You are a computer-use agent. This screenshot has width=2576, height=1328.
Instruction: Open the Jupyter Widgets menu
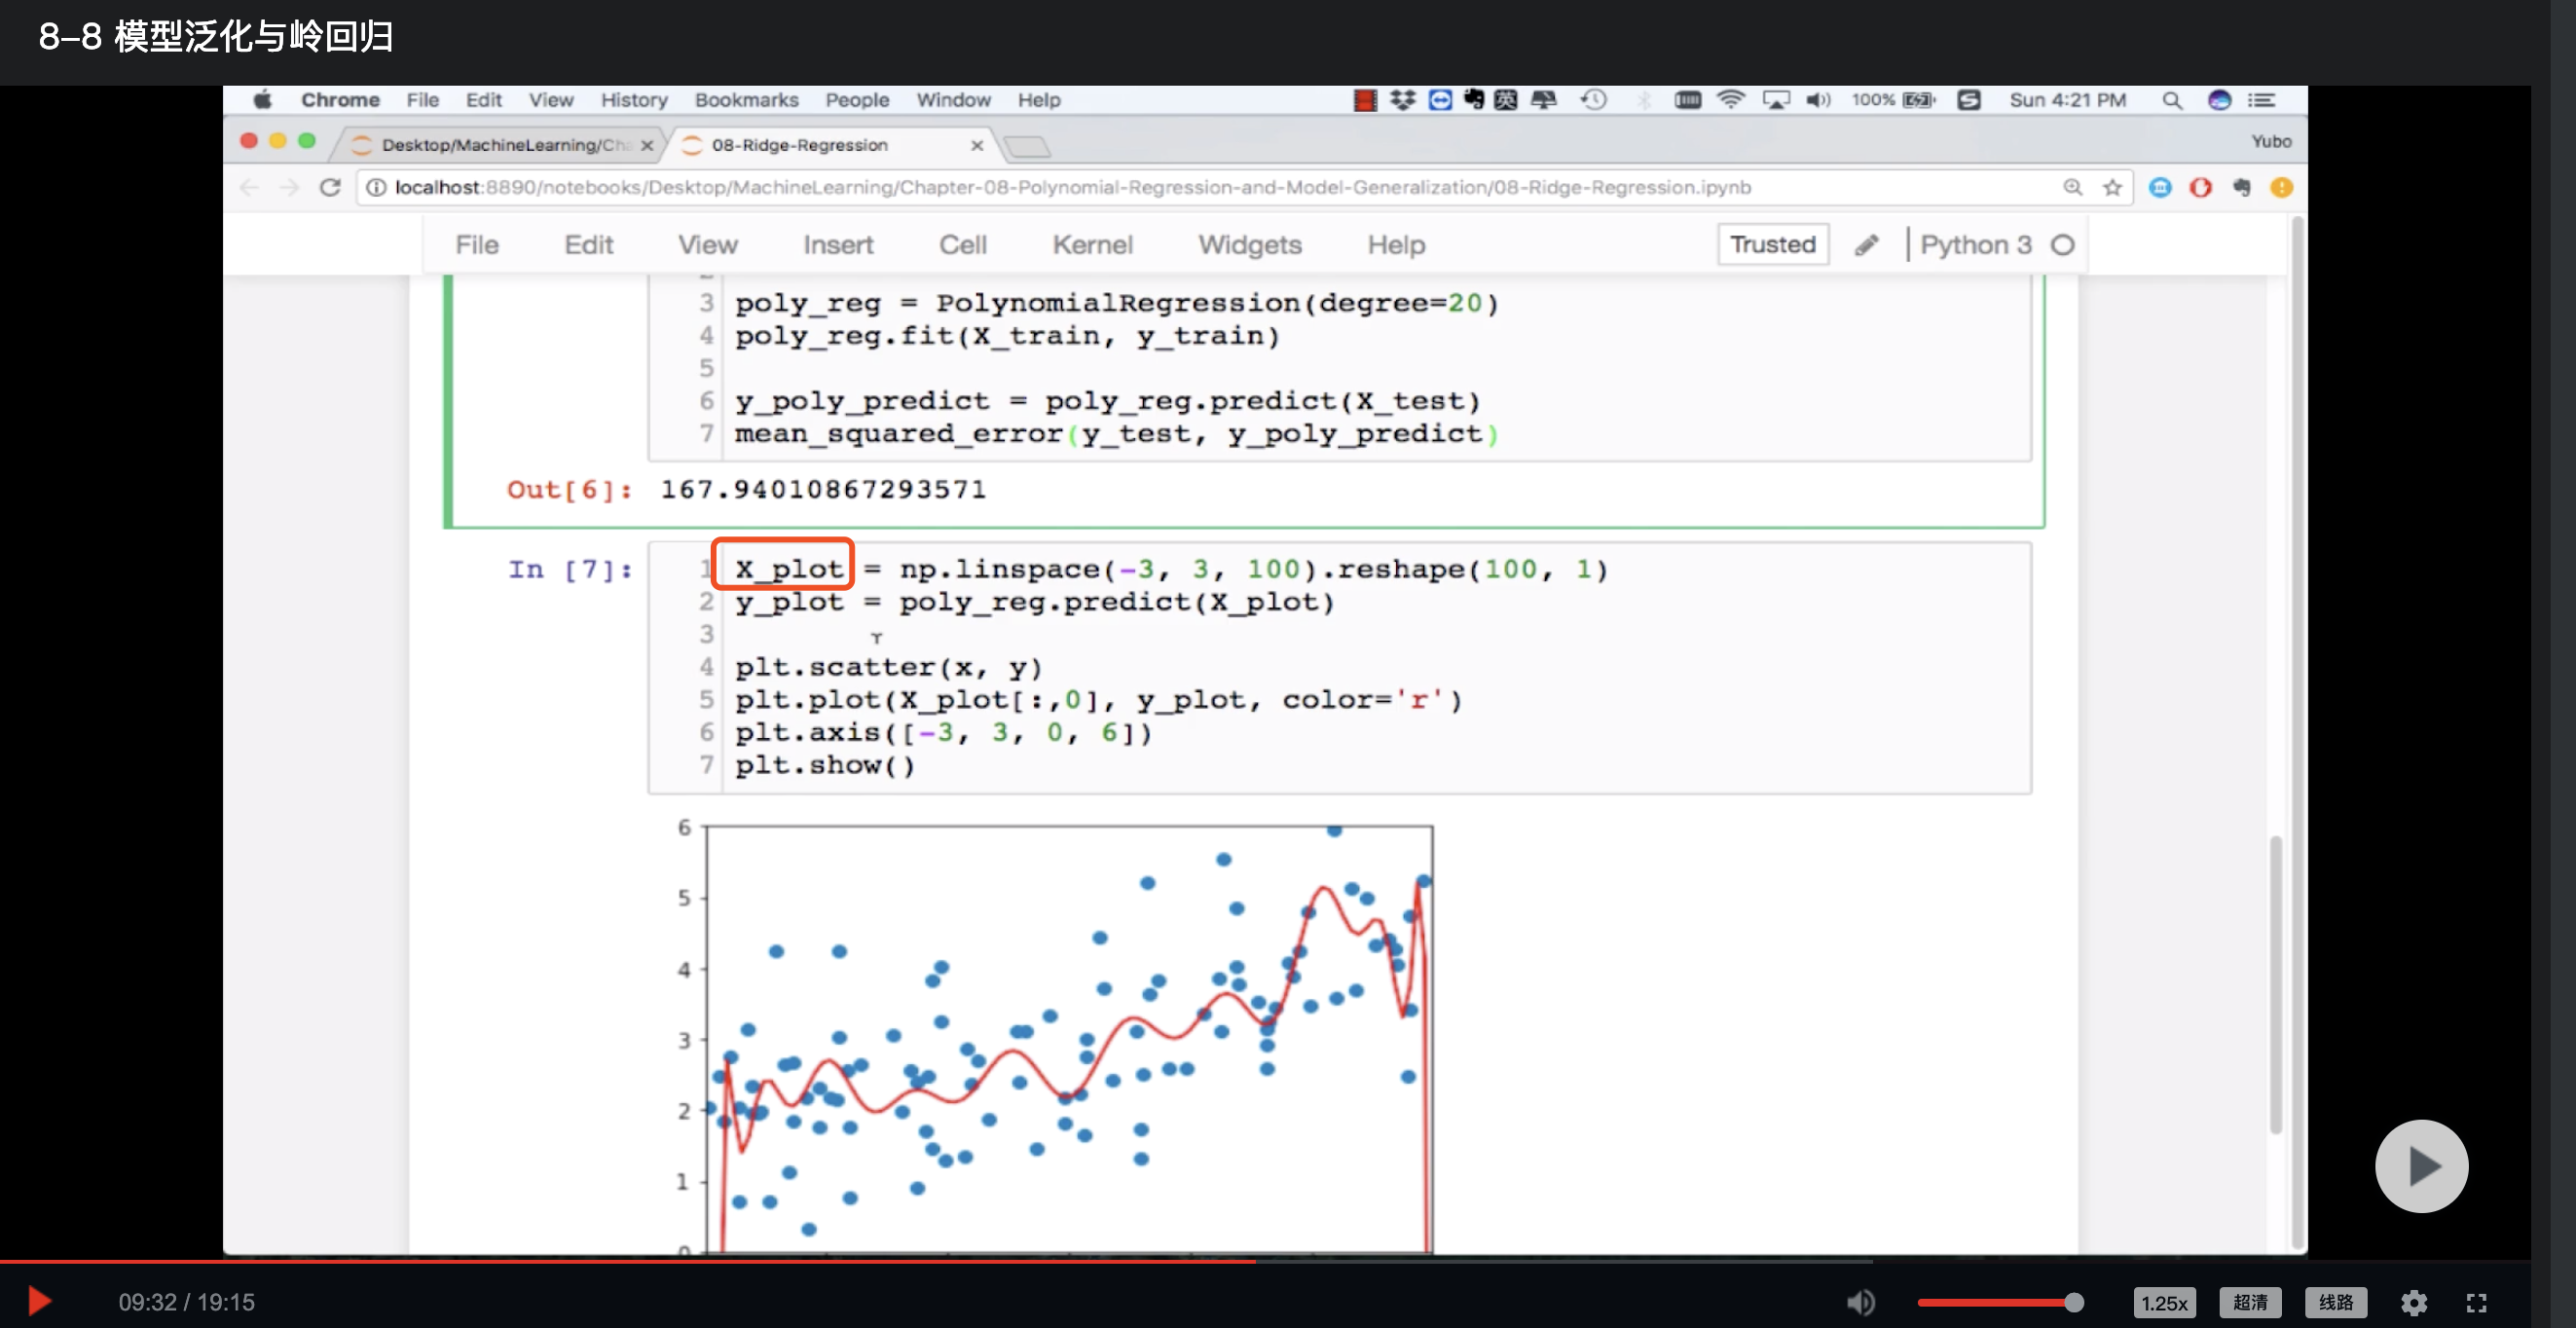pyautogui.click(x=1250, y=245)
